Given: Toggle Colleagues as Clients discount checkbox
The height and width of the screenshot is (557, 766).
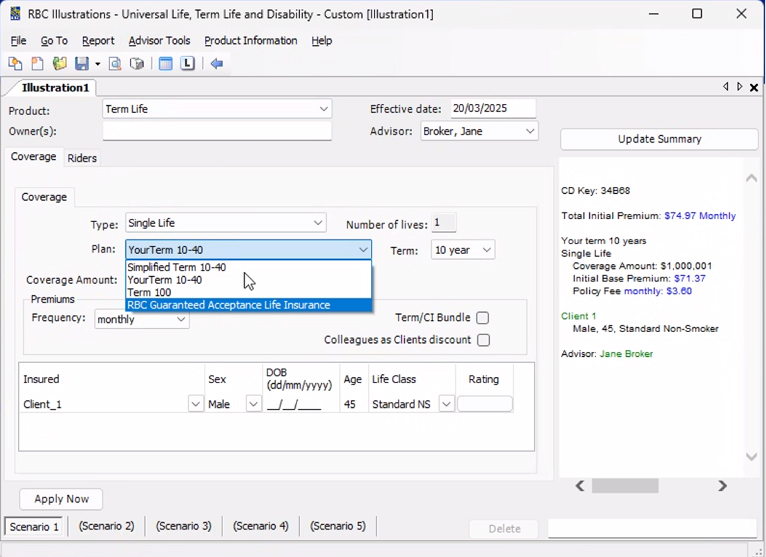Looking at the screenshot, I should 483,340.
